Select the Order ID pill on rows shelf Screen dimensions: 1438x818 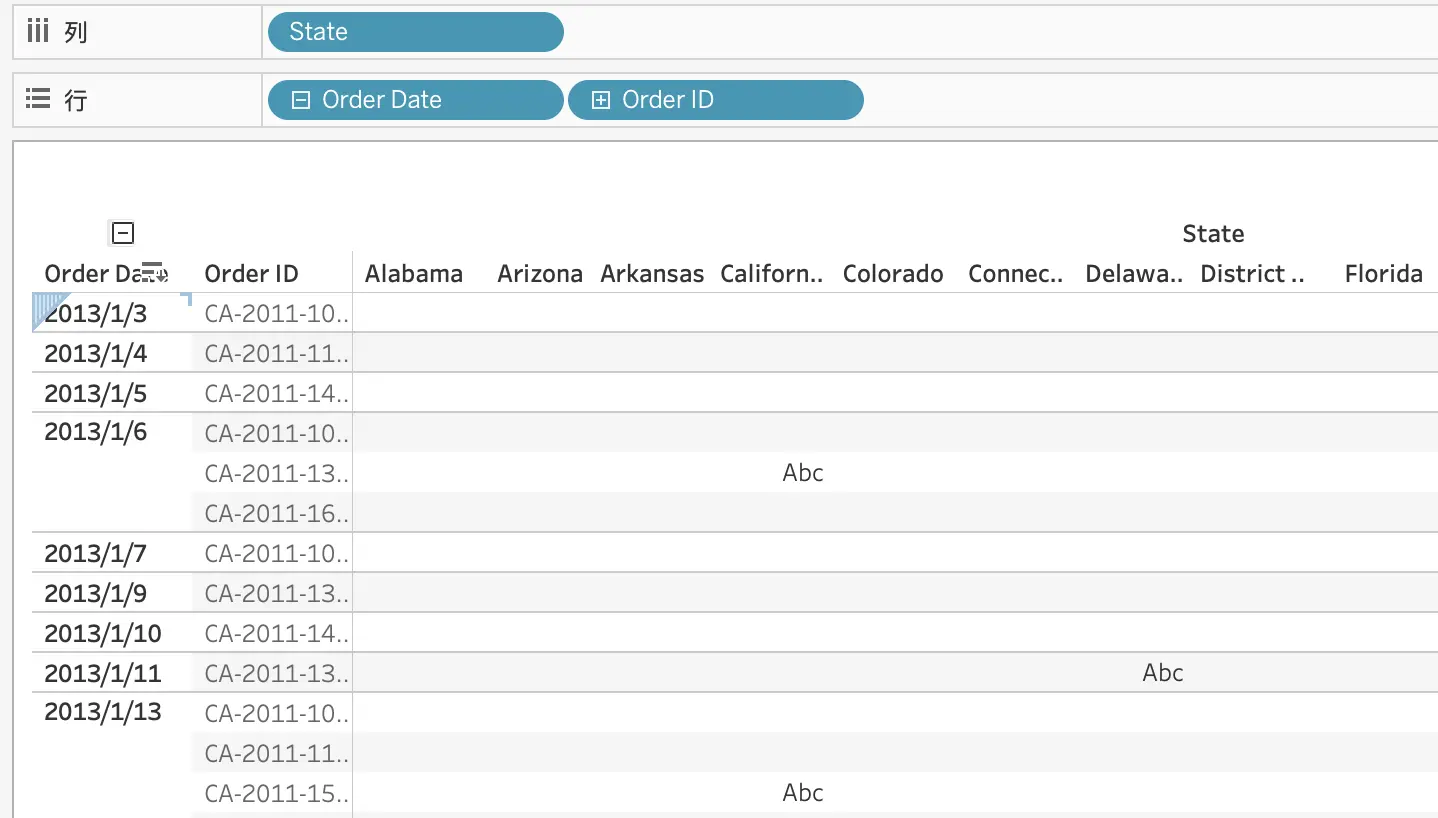(x=715, y=100)
